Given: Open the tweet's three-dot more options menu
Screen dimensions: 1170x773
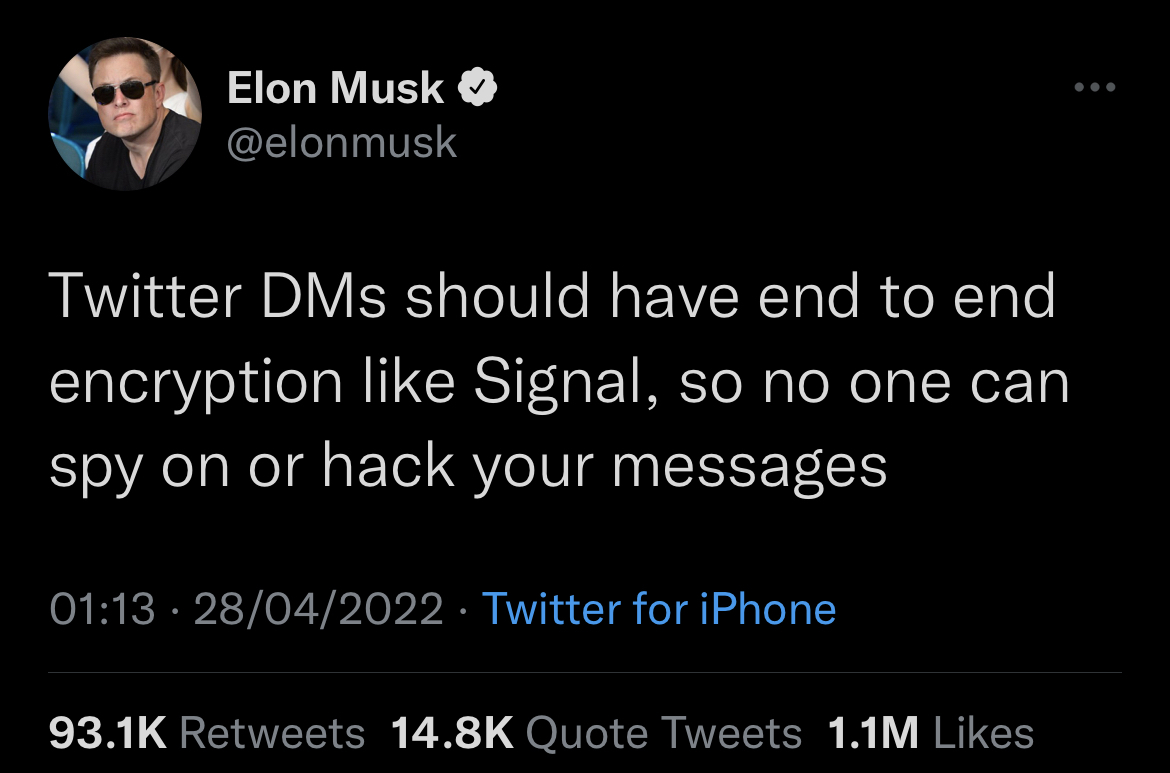Looking at the screenshot, I should tap(1093, 87).
